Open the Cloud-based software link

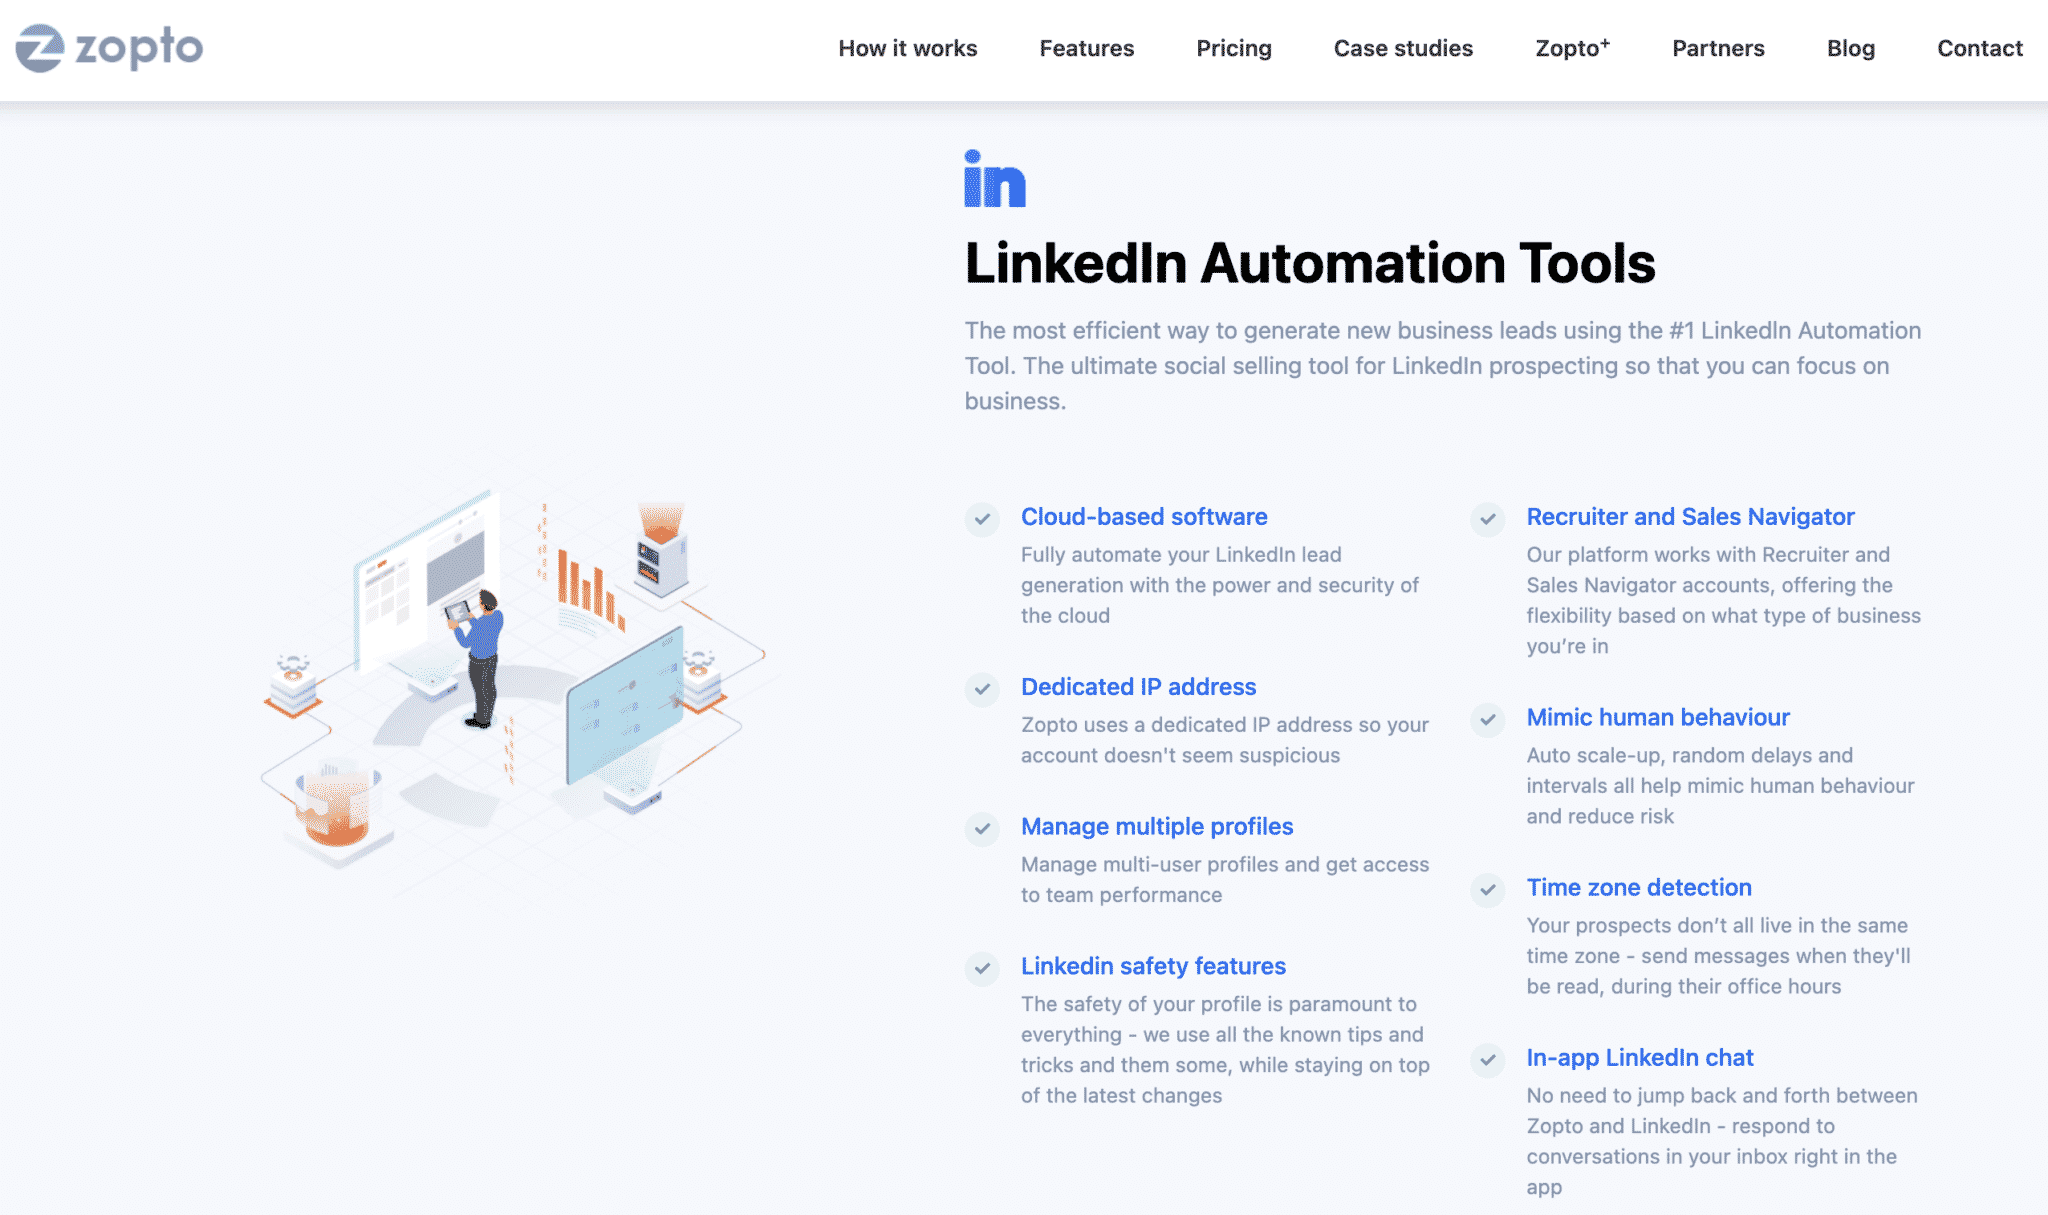pos(1143,517)
